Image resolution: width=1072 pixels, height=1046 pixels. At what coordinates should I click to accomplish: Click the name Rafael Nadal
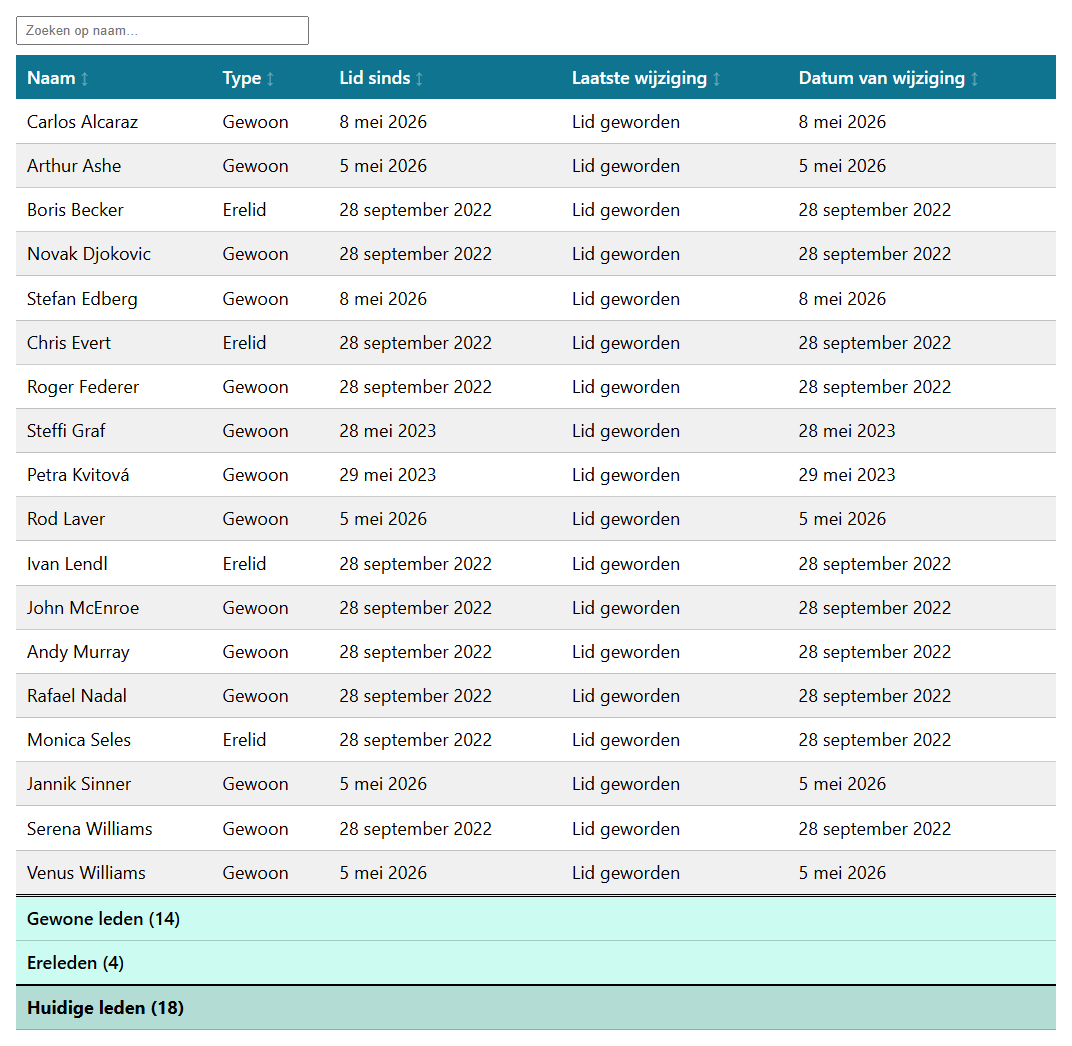coord(77,696)
